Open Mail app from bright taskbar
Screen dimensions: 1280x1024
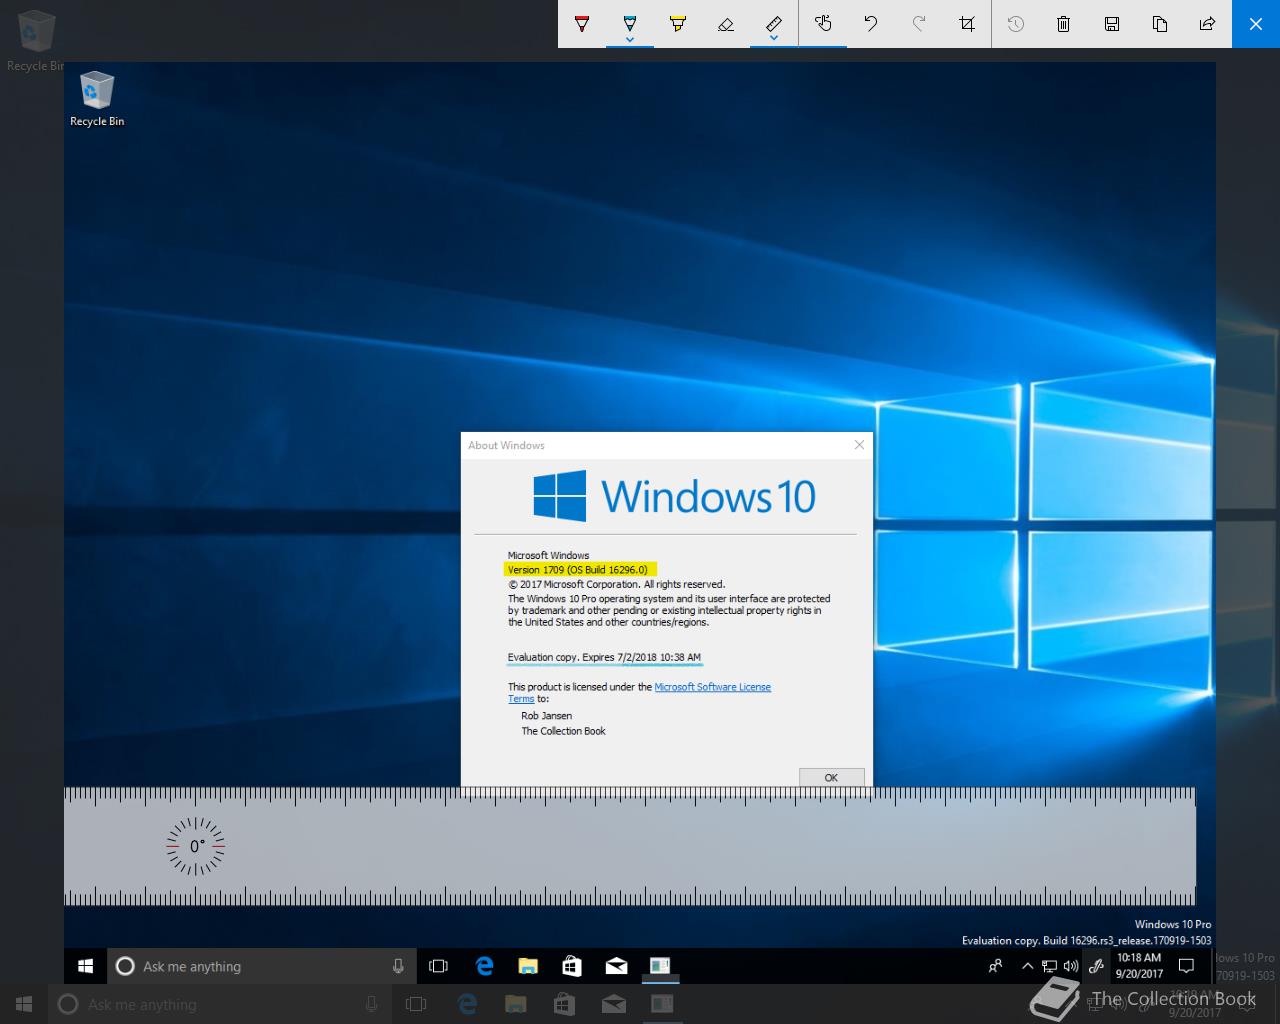tap(616, 966)
